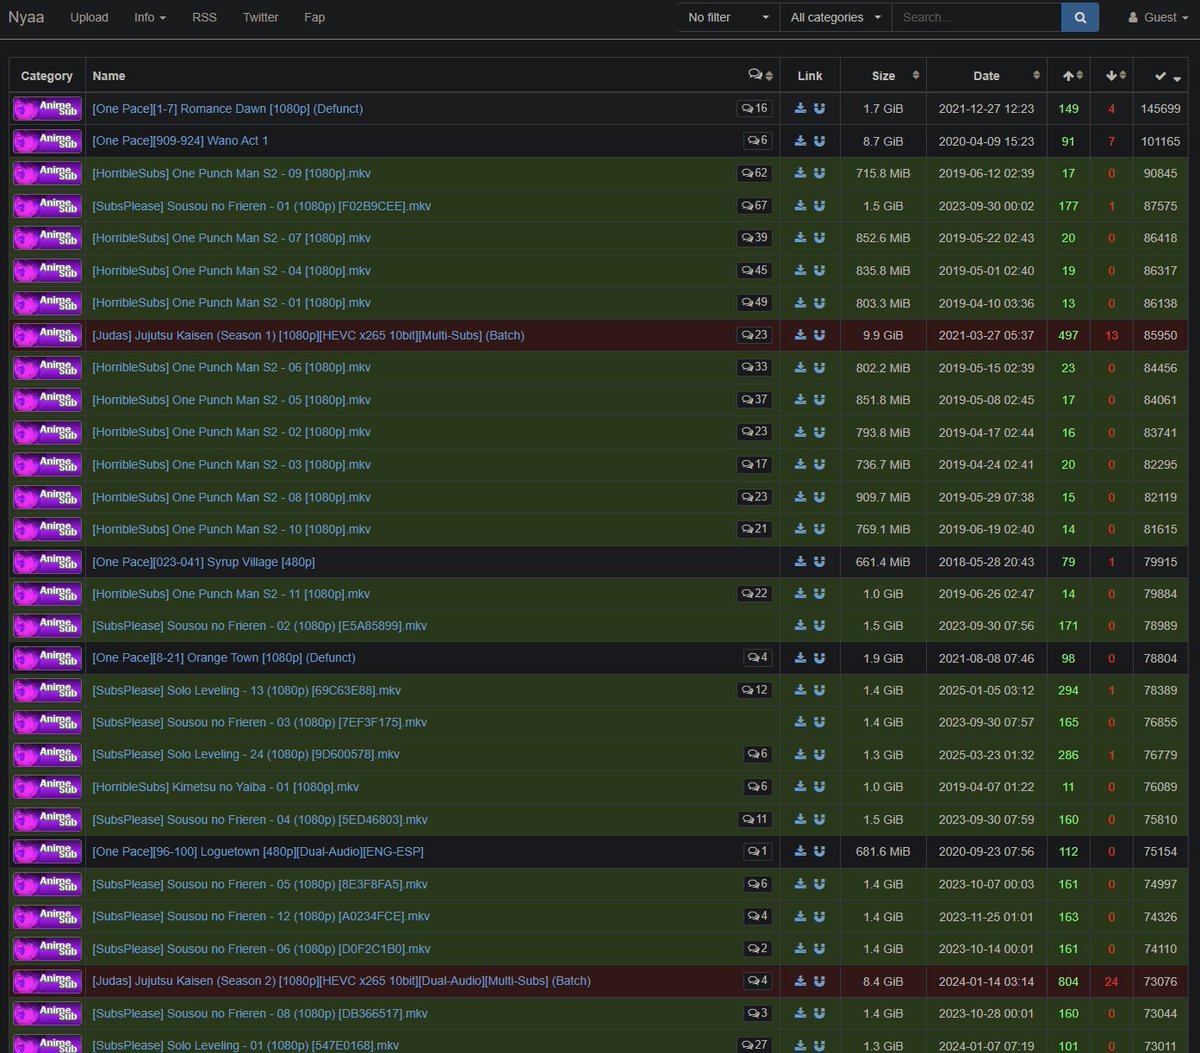Click the Name column header
Image resolution: width=1200 pixels, height=1053 pixels.
click(109, 76)
